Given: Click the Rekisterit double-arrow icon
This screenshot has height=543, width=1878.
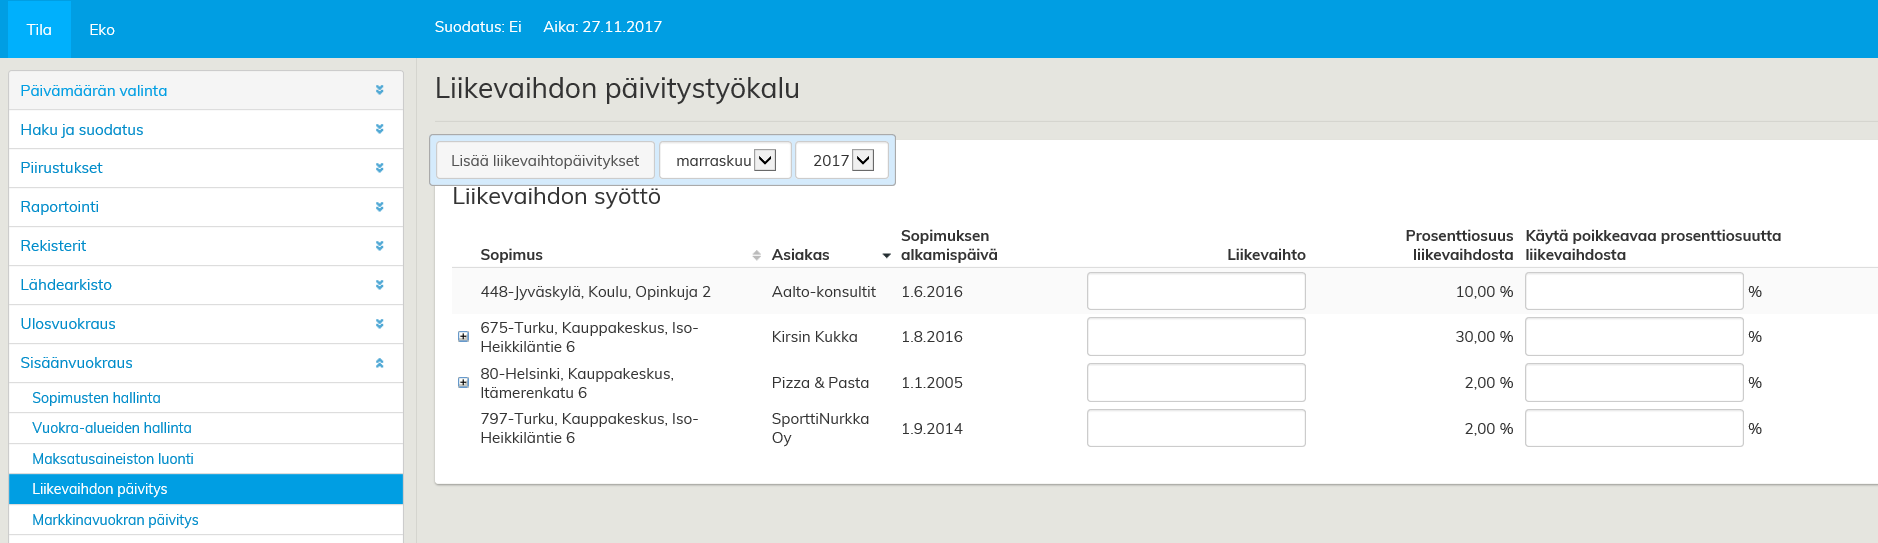Looking at the screenshot, I should (x=379, y=246).
